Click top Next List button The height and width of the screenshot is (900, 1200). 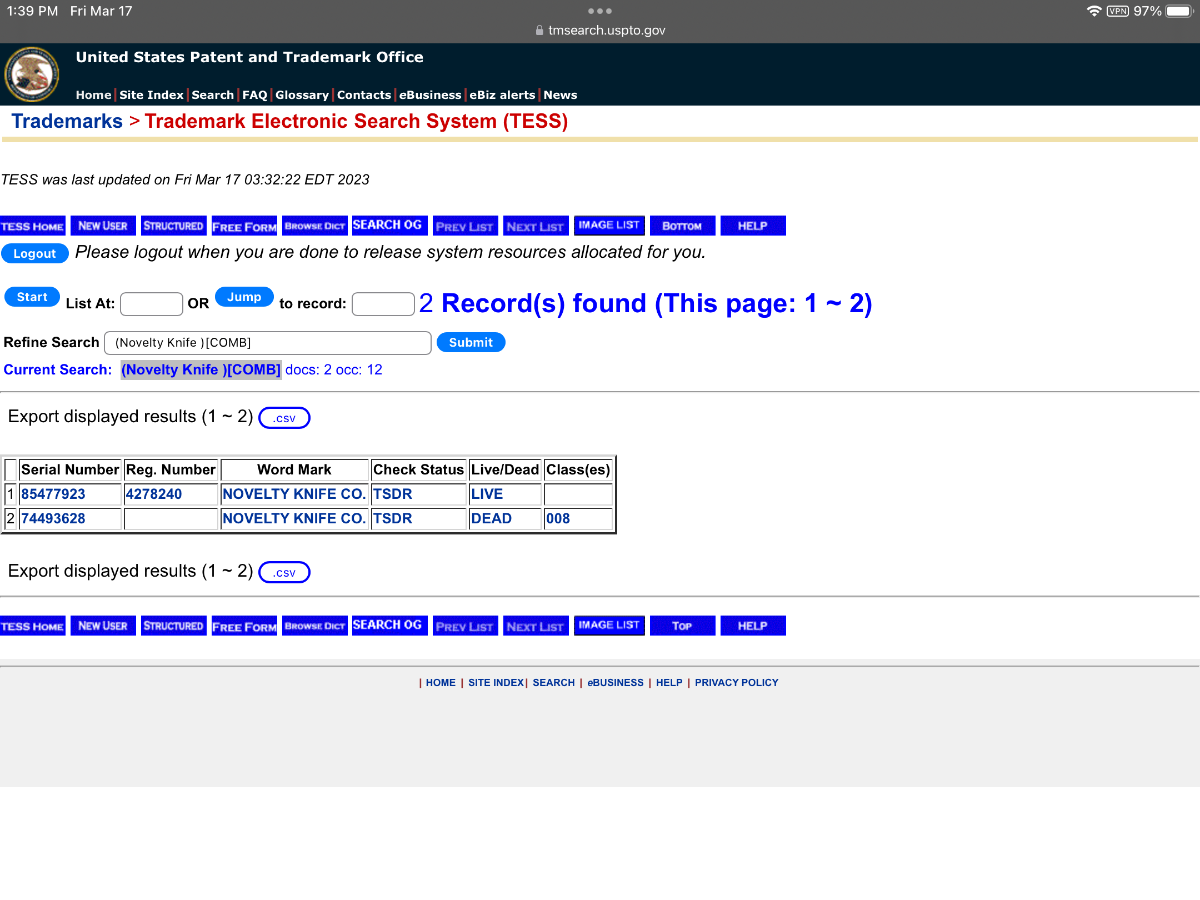(536, 226)
